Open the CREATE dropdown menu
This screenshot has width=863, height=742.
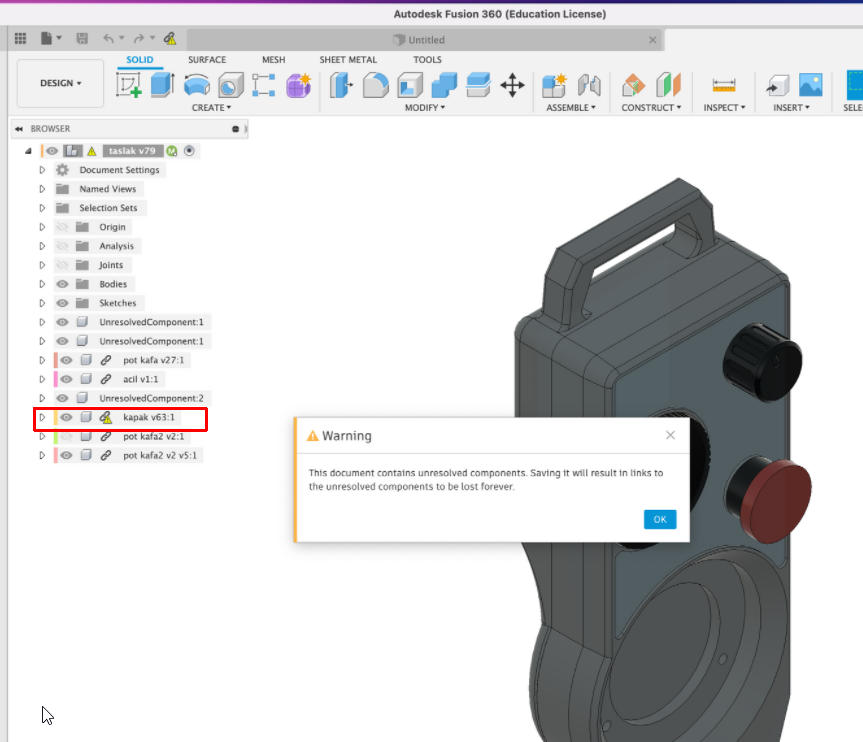[211, 108]
